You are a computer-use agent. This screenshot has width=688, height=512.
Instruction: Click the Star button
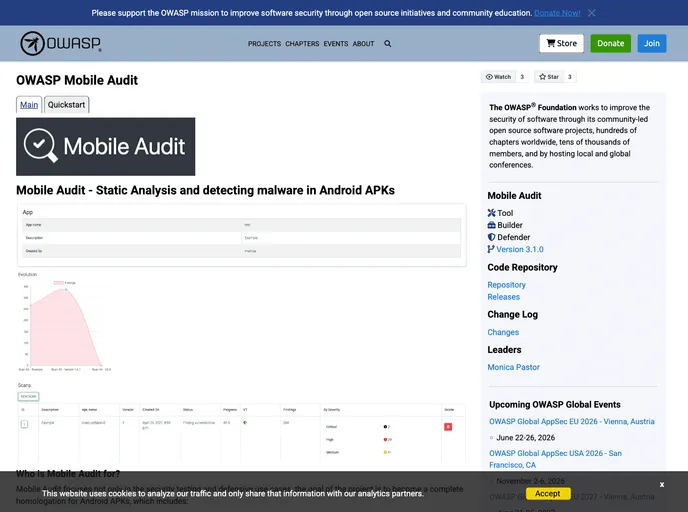549,77
